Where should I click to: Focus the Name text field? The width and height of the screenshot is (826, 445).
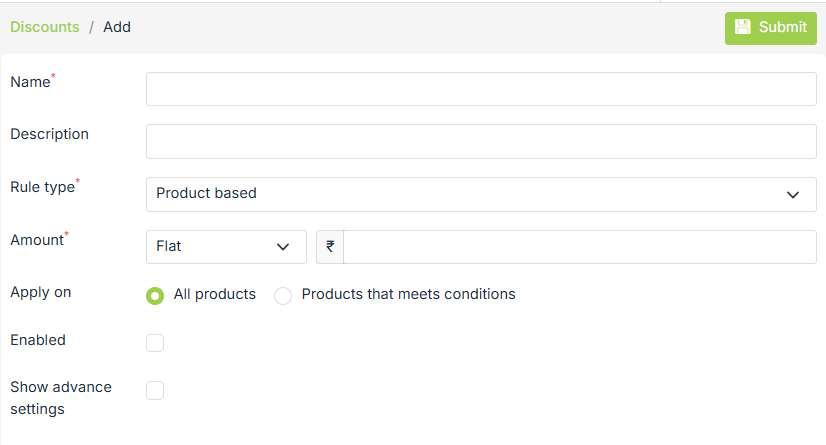tap(480, 89)
